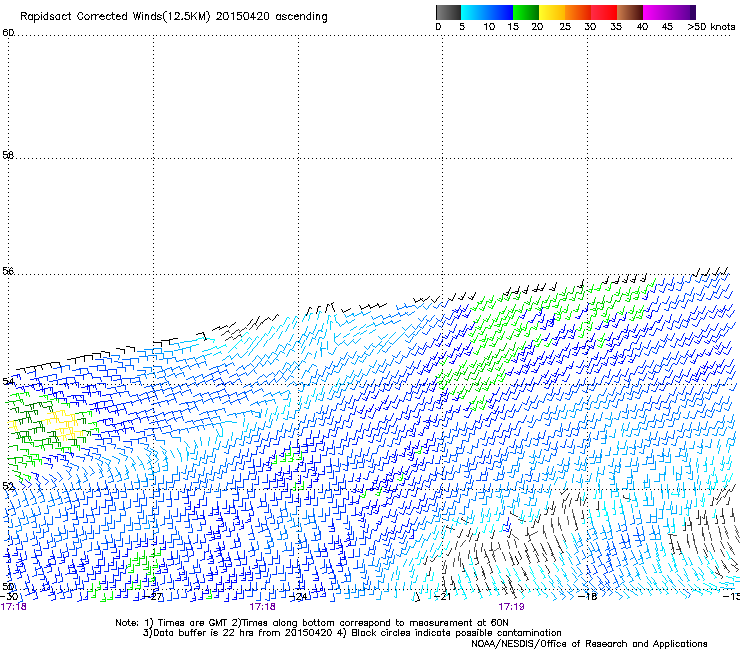
Task: Click the '17:18' time label beneath -30 longitude
Action: pyautogui.click(x=13, y=607)
